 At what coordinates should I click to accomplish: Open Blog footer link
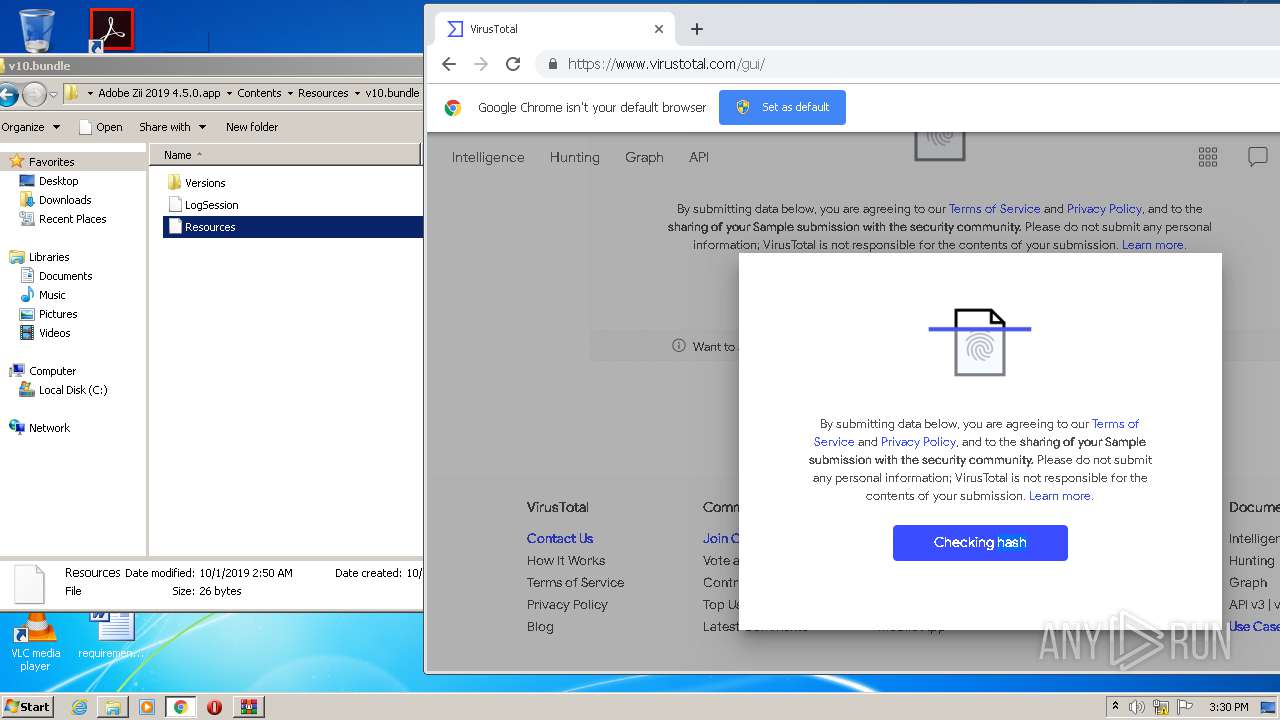(x=540, y=626)
